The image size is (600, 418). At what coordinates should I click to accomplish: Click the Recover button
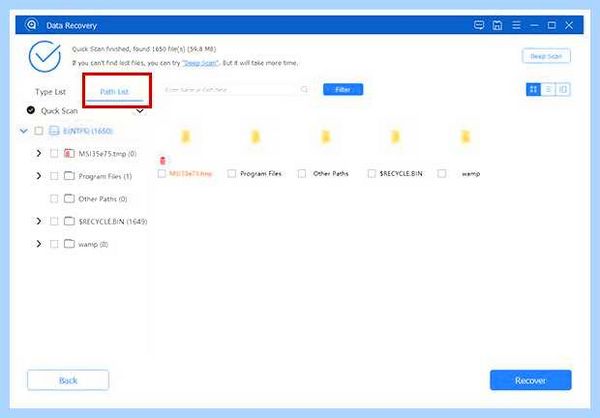pyautogui.click(x=530, y=380)
